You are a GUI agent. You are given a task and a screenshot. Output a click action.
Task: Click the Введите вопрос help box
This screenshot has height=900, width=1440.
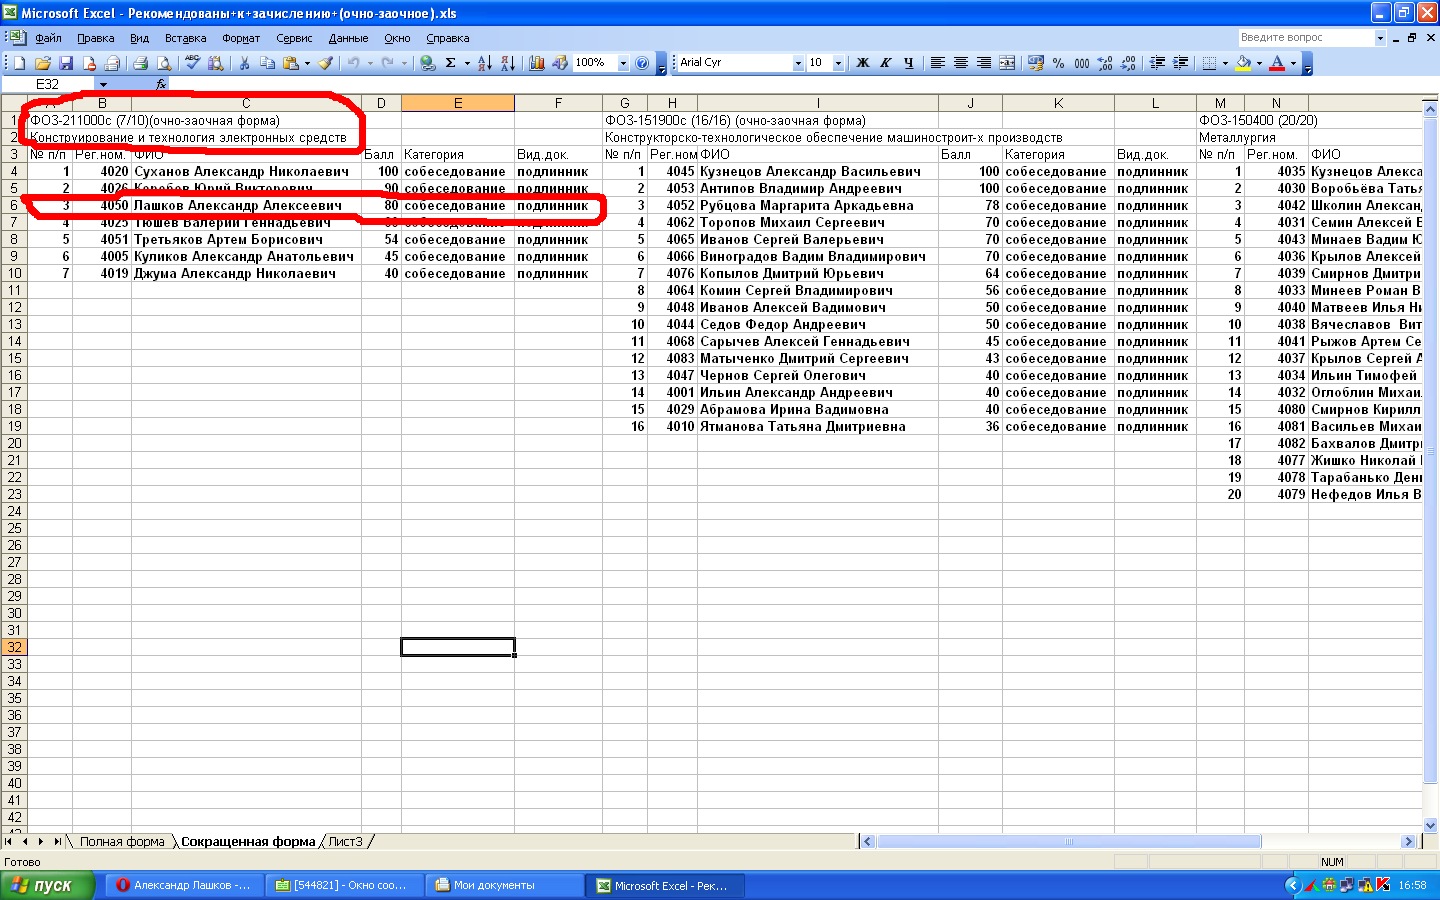tap(1305, 38)
